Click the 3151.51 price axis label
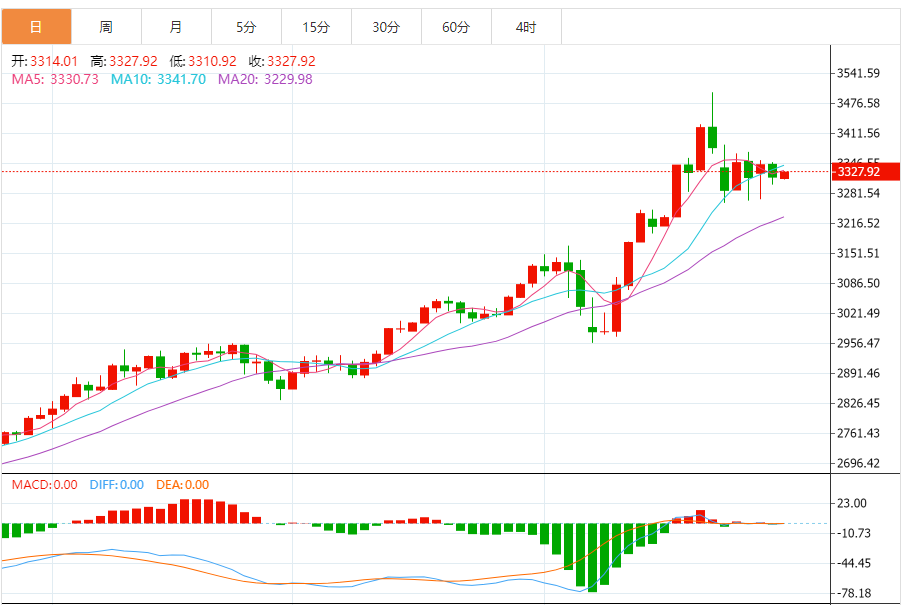Screen dimensions: 903x605 (x=858, y=253)
